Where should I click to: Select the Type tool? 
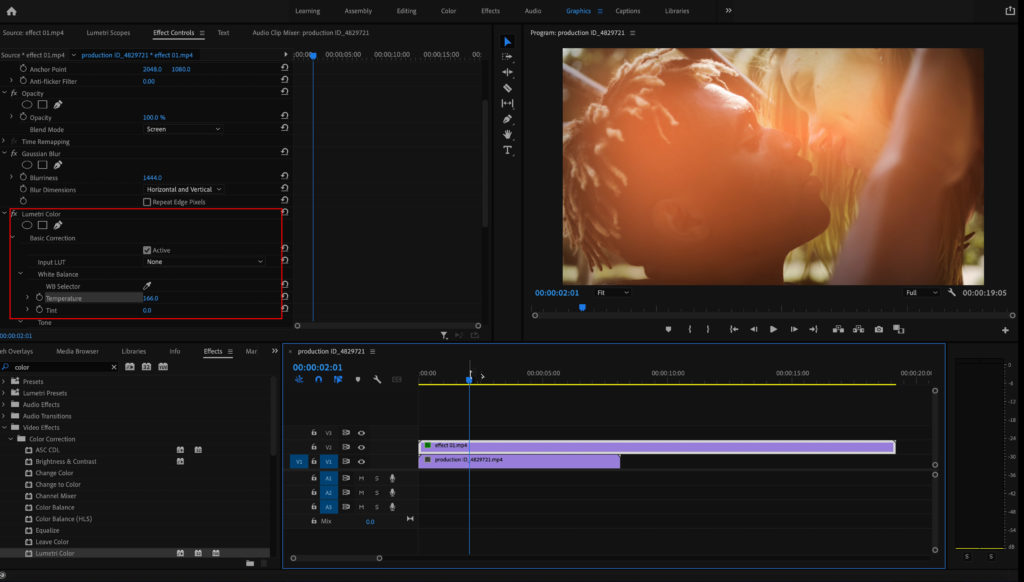click(x=507, y=150)
